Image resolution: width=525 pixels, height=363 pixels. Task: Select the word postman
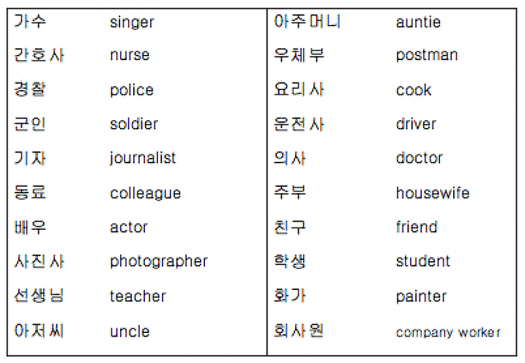(427, 56)
